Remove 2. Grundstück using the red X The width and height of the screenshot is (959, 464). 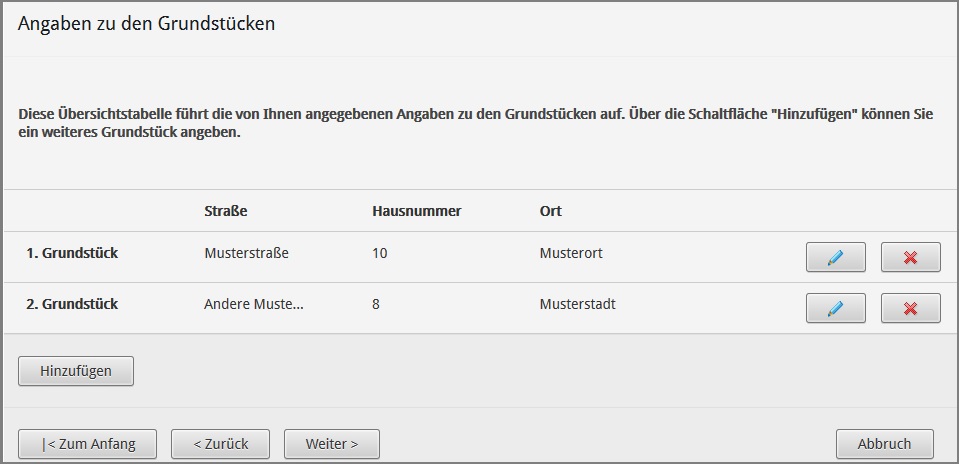click(910, 308)
